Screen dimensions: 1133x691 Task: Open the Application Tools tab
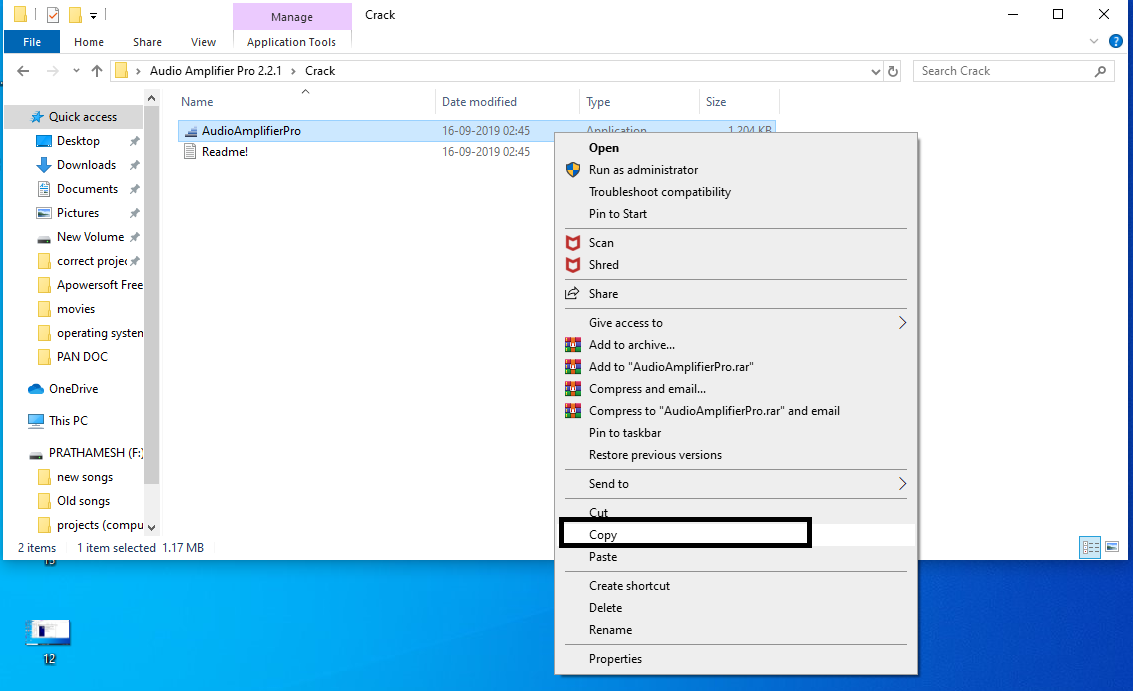click(291, 42)
